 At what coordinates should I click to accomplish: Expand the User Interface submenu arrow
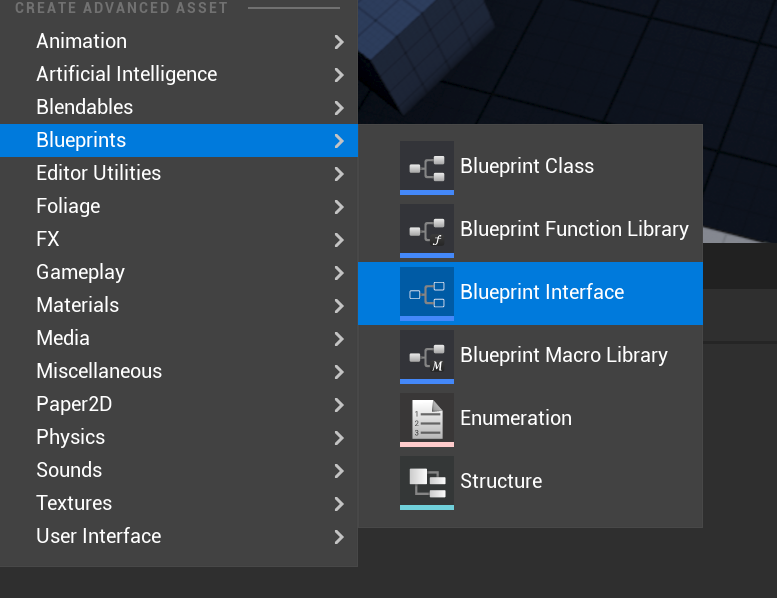(x=339, y=537)
